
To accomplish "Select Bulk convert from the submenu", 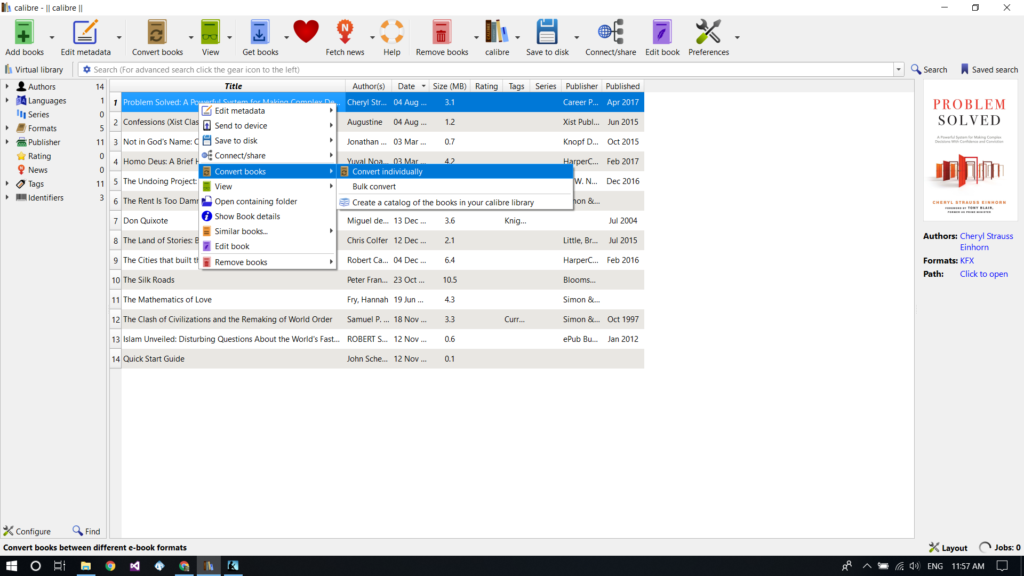I will 374,187.
